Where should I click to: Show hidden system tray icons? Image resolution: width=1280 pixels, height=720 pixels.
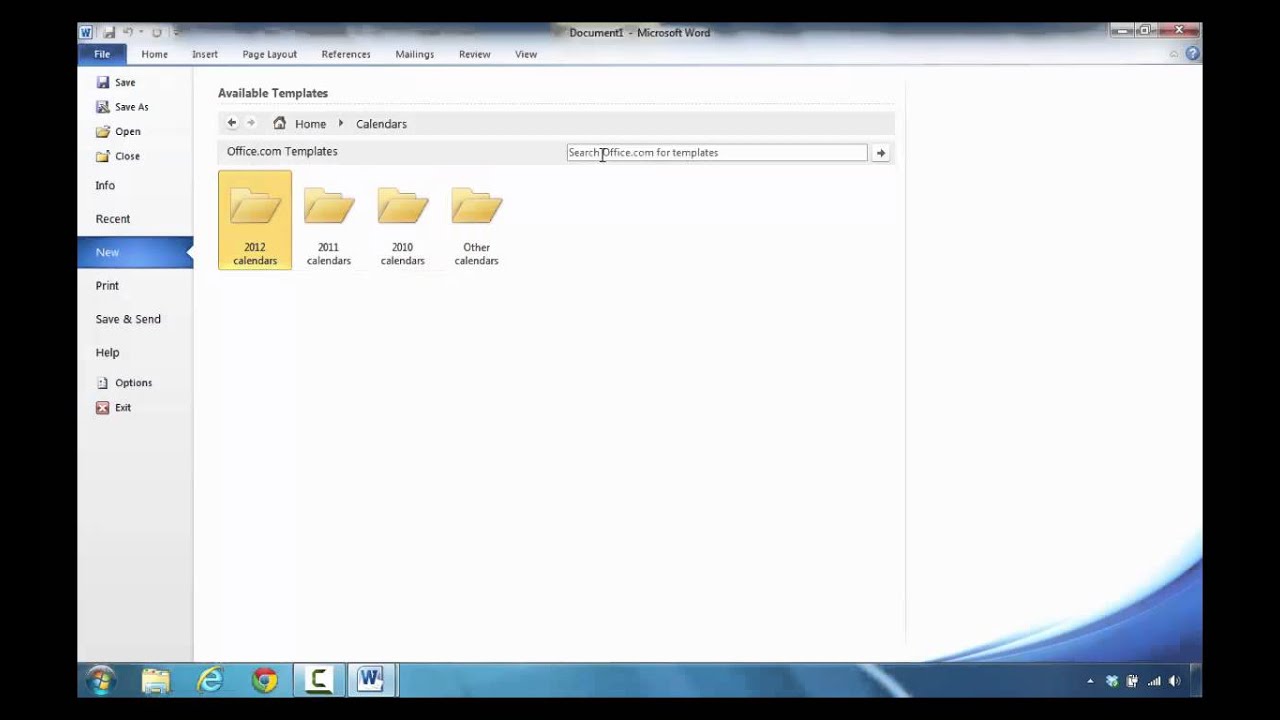pyautogui.click(x=1090, y=681)
